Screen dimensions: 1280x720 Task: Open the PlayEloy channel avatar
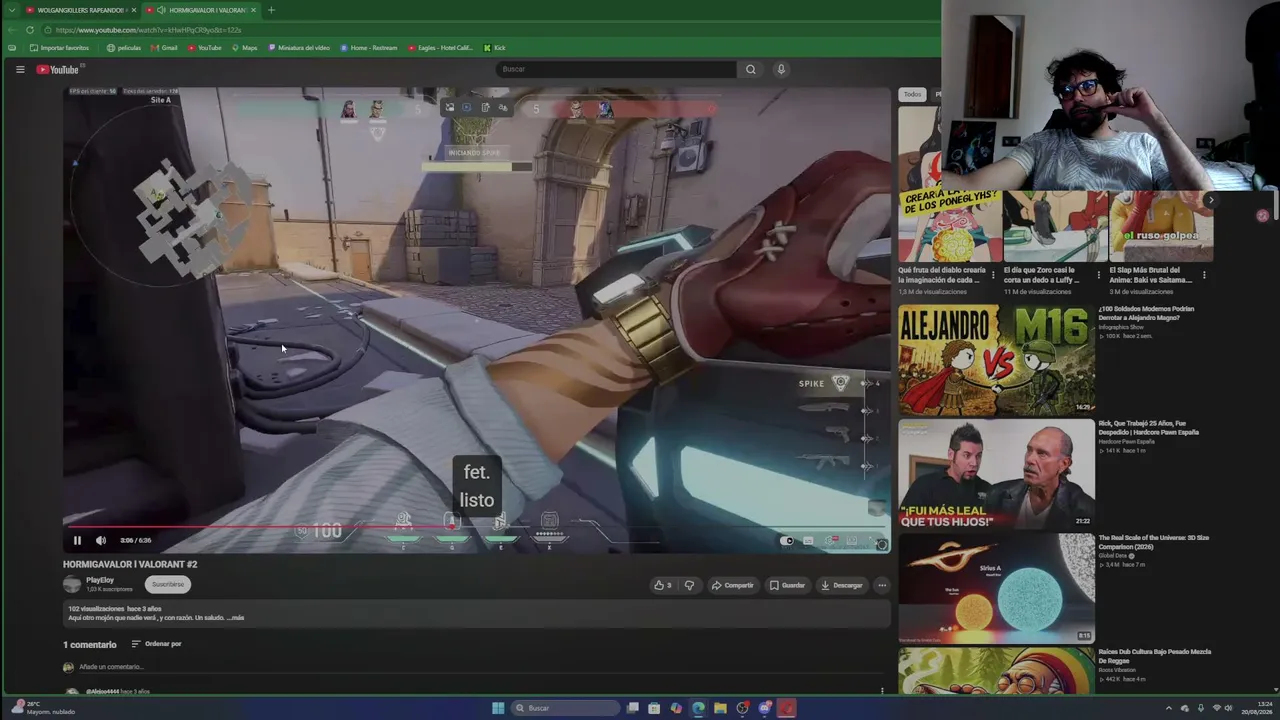click(72, 584)
